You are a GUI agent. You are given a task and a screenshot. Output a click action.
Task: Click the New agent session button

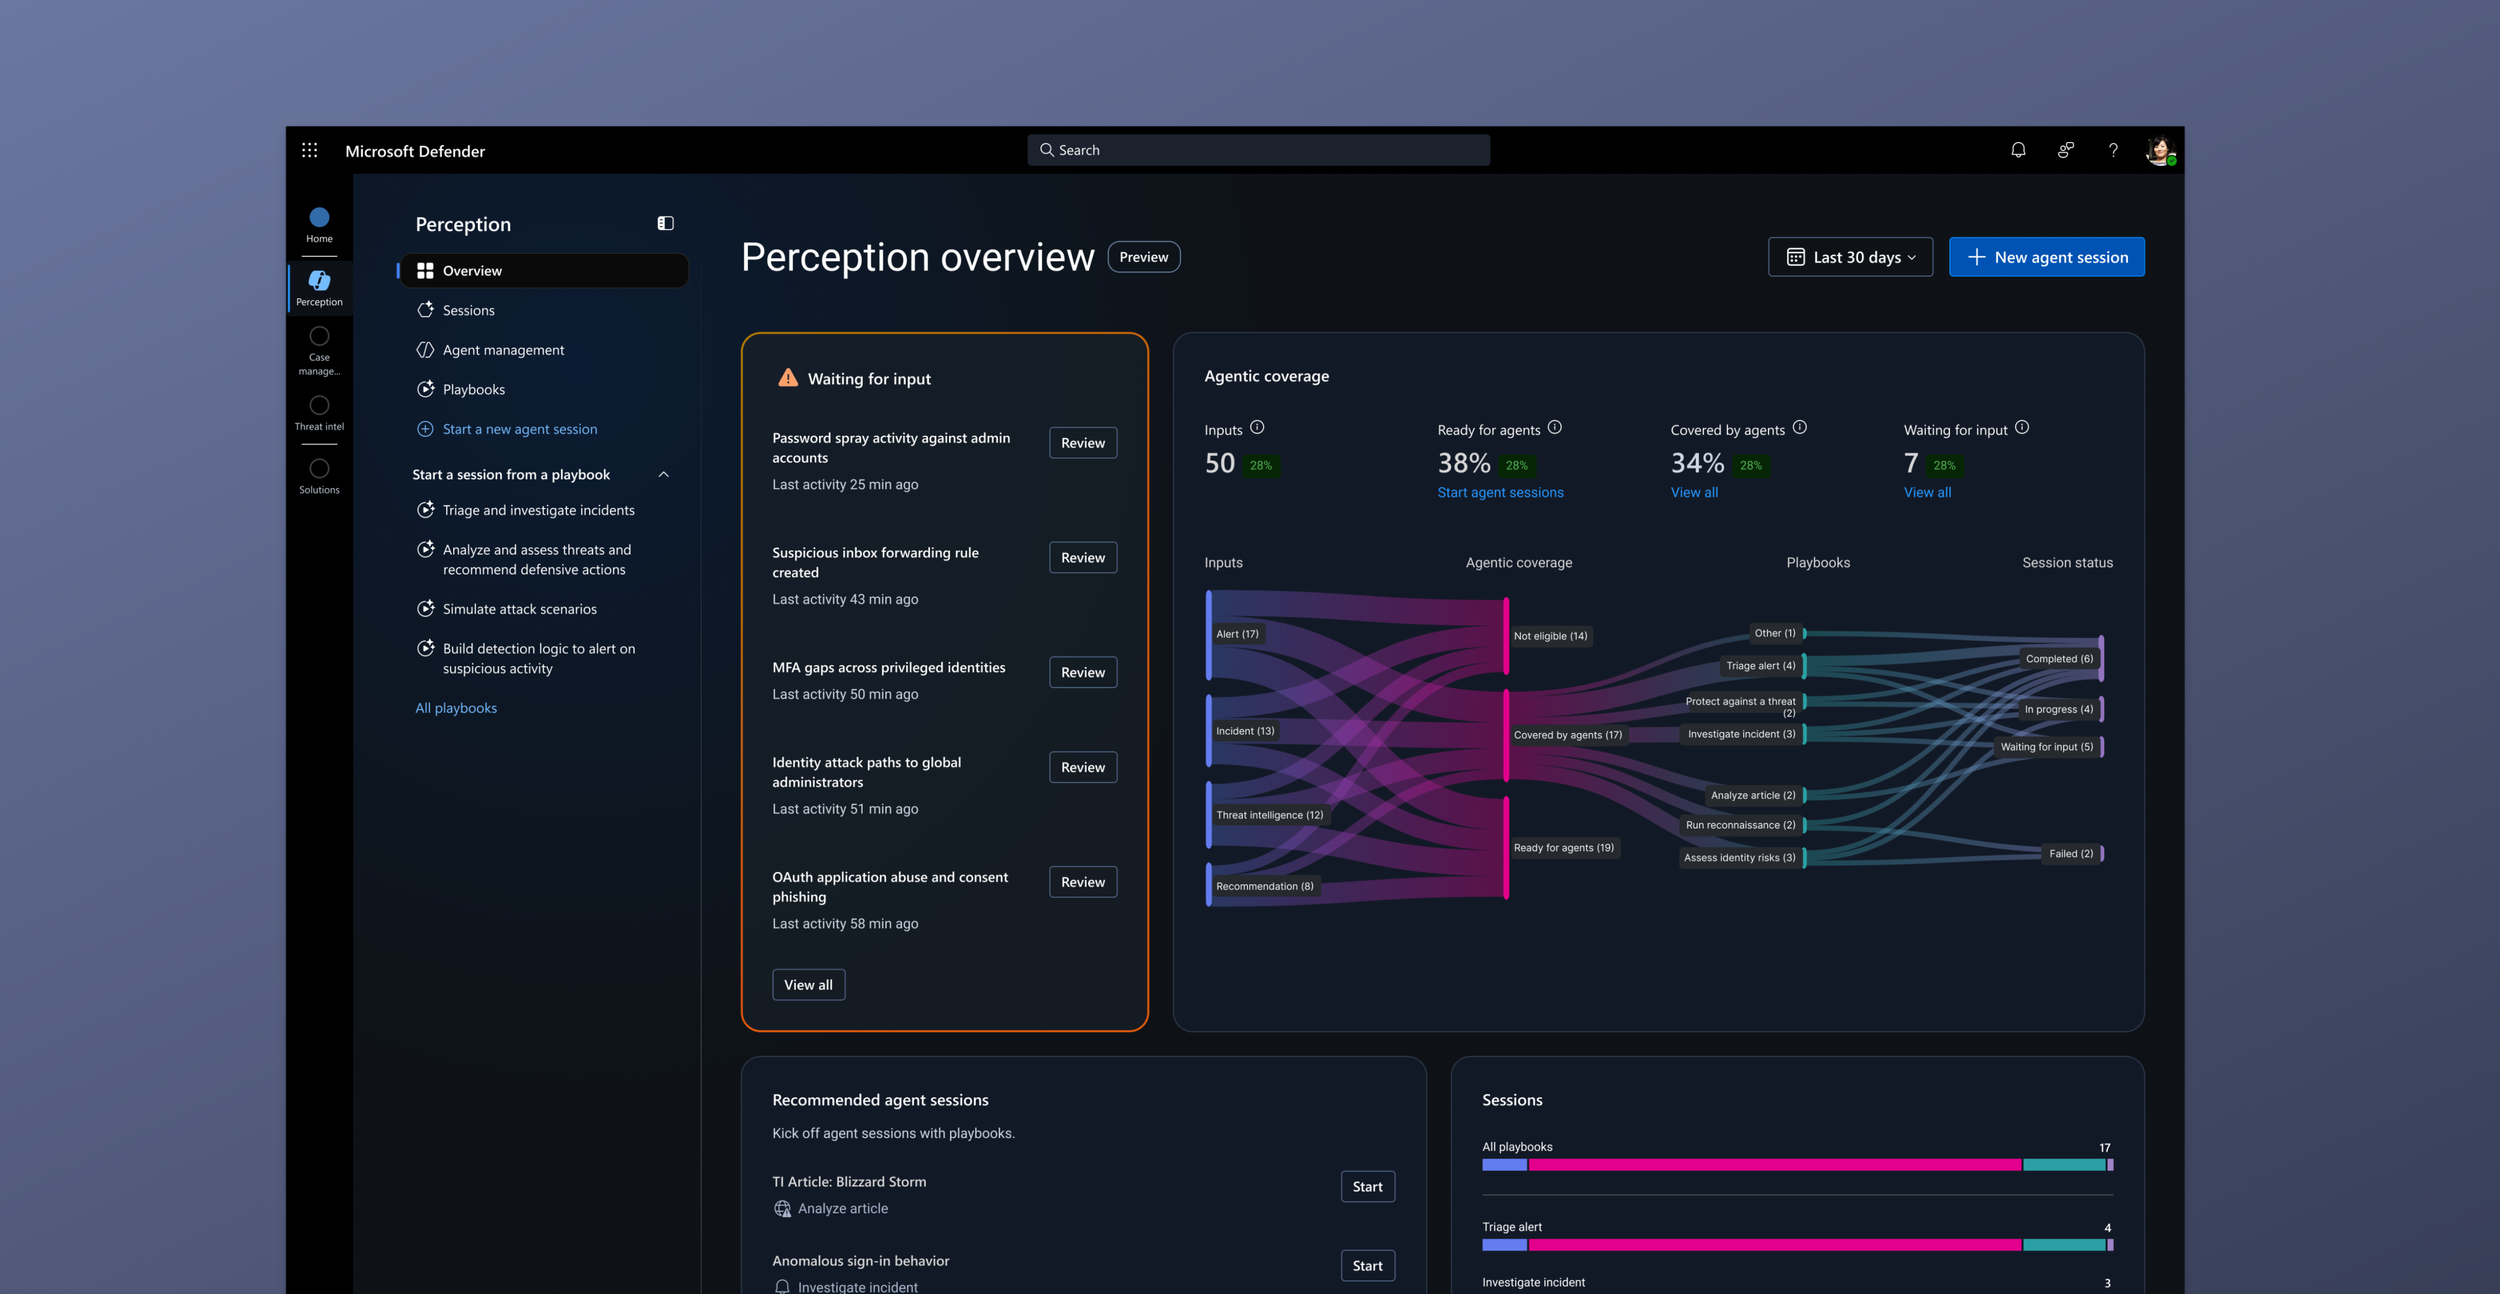pyautogui.click(x=2046, y=257)
